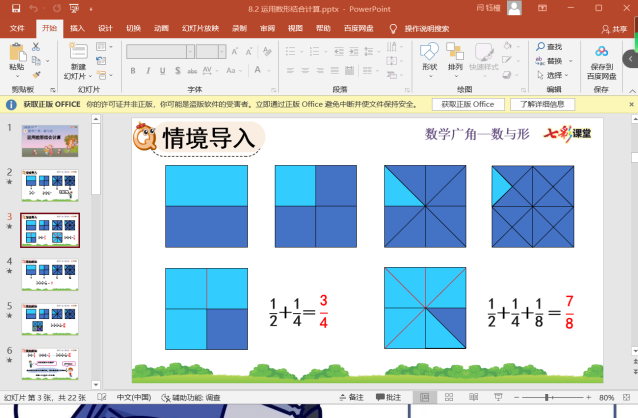Open the Select (选择) dropdown
The height and width of the screenshot is (418, 638).
point(554,75)
